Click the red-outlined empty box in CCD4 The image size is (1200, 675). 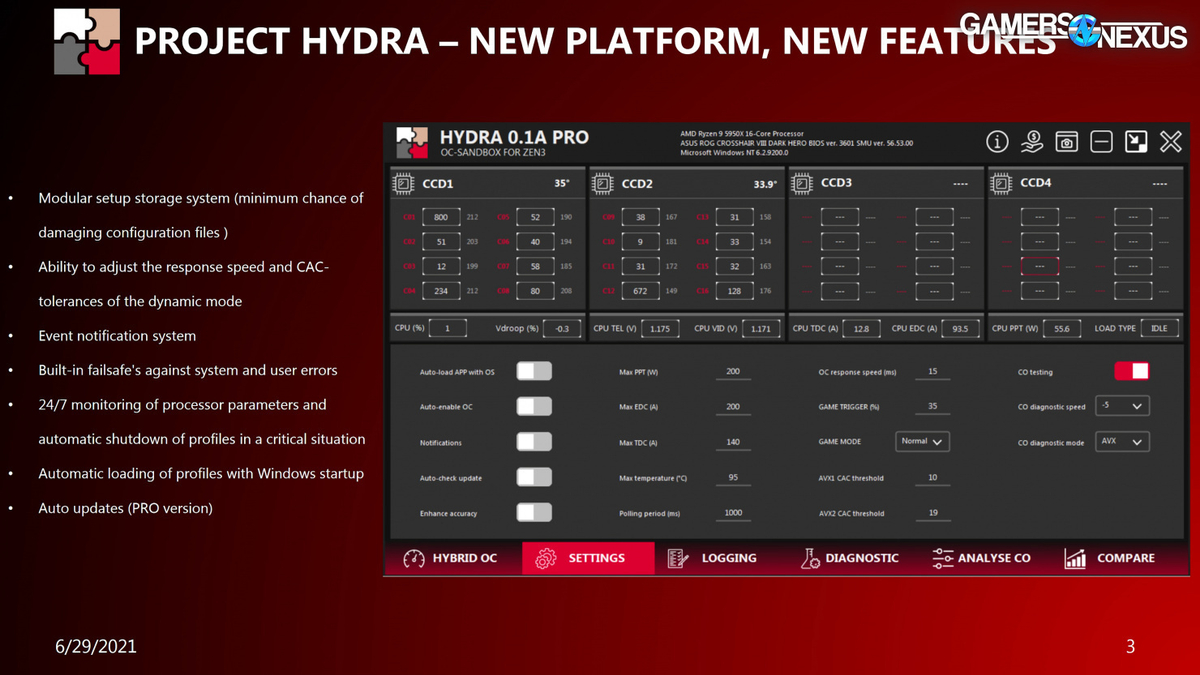pos(1040,266)
